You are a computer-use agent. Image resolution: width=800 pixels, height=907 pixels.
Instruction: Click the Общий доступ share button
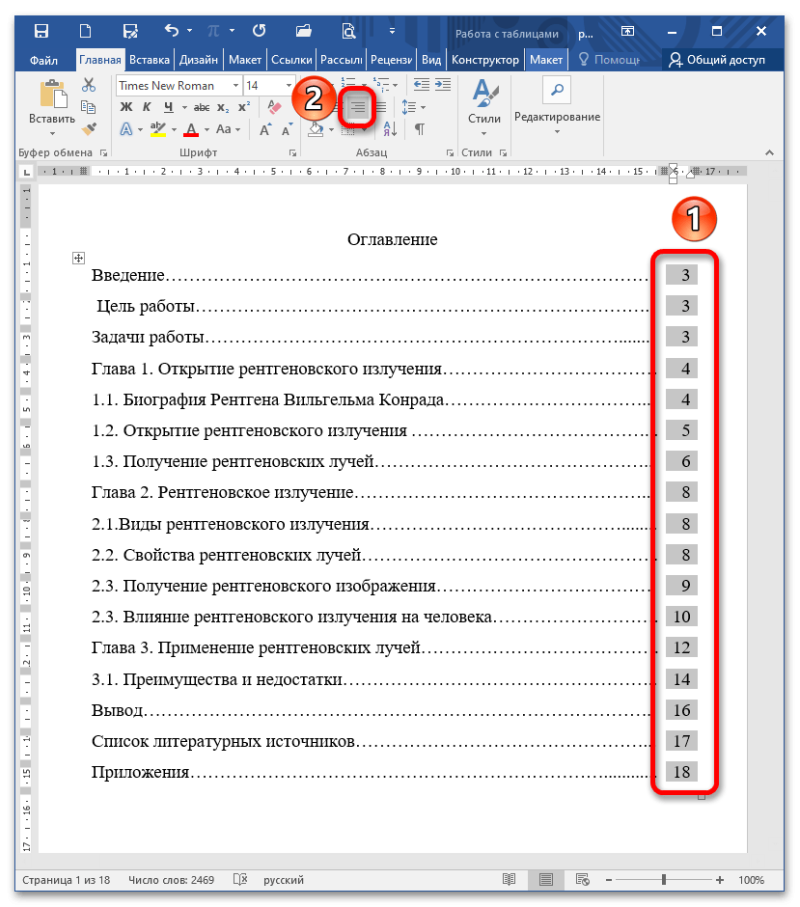[x=717, y=60]
